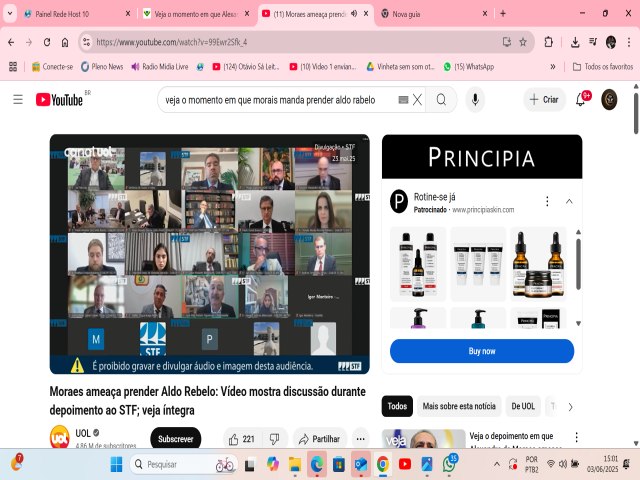This screenshot has height=480, width=640.
Task: Click the browser address bar URL
Action: 171,42
